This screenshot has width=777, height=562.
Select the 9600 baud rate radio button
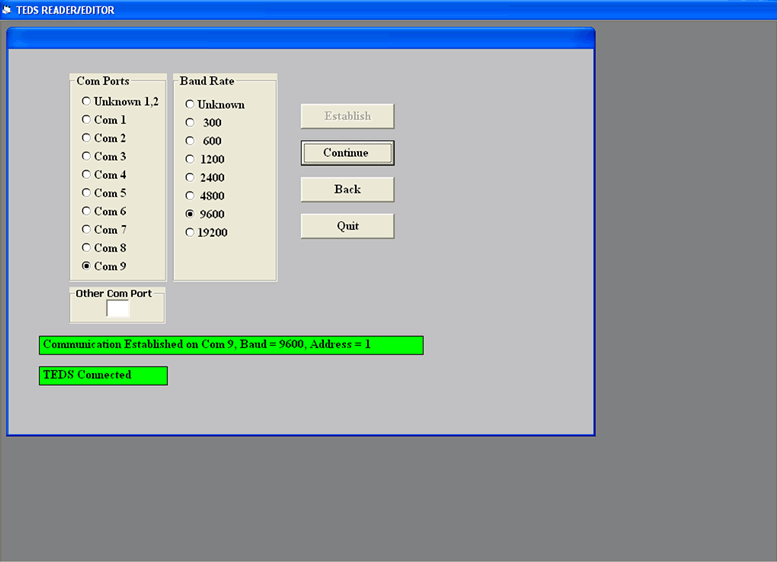[x=190, y=214]
